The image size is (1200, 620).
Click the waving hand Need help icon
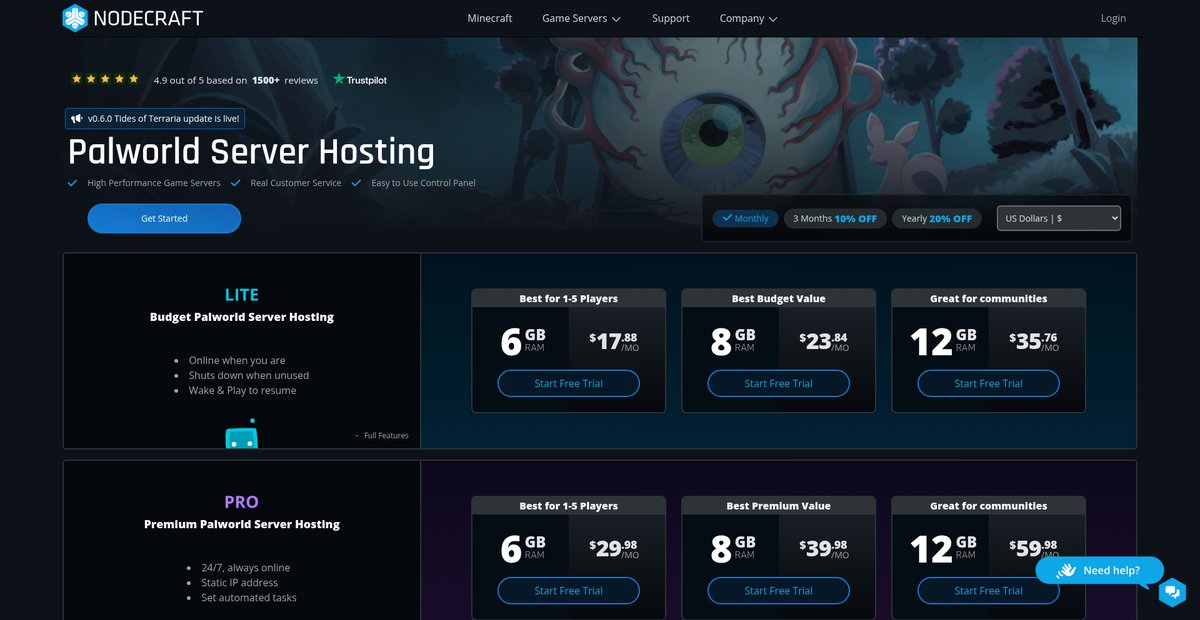1066,570
